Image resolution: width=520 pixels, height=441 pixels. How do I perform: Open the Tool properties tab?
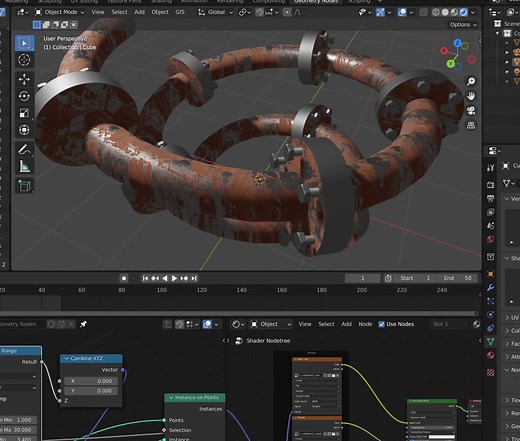pyautogui.click(x=490, y=167)
